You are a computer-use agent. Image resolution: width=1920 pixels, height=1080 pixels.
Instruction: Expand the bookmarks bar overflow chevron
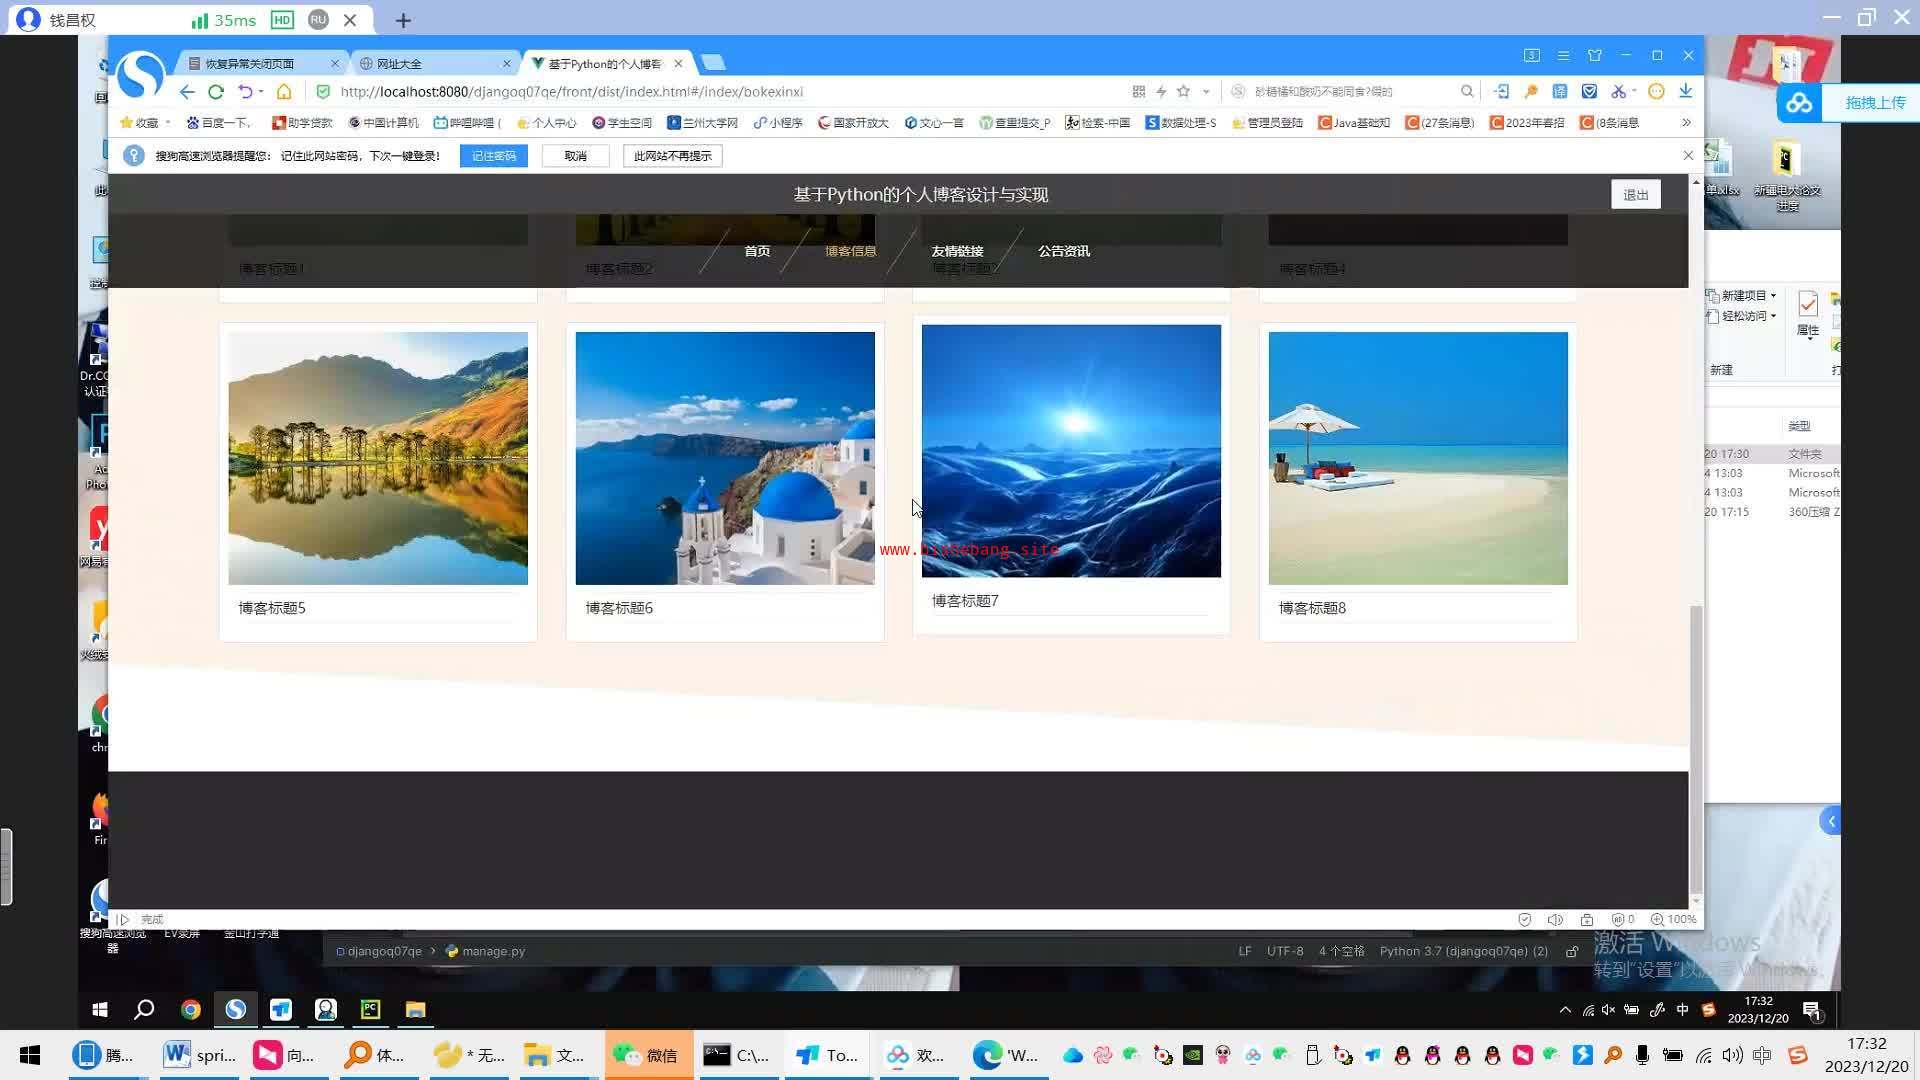coord(1686,122)
